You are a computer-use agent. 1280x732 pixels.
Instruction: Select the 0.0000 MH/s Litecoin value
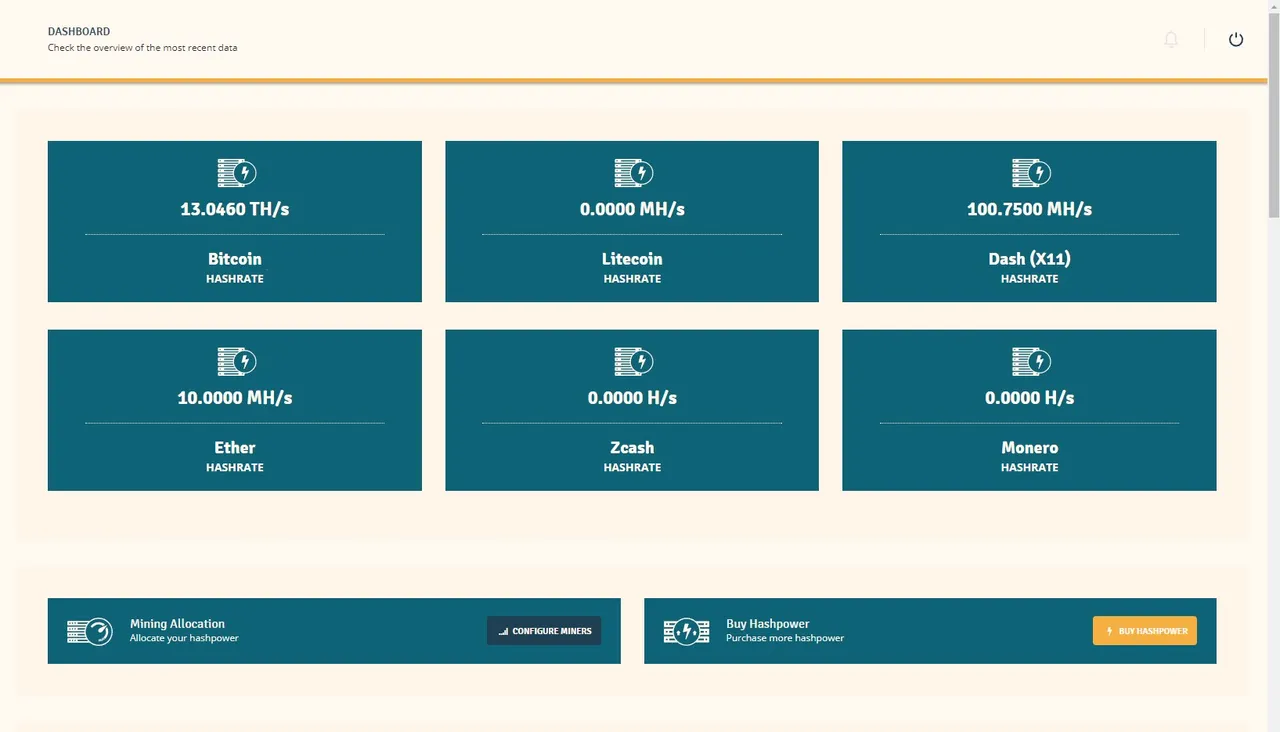coord(632,209)
